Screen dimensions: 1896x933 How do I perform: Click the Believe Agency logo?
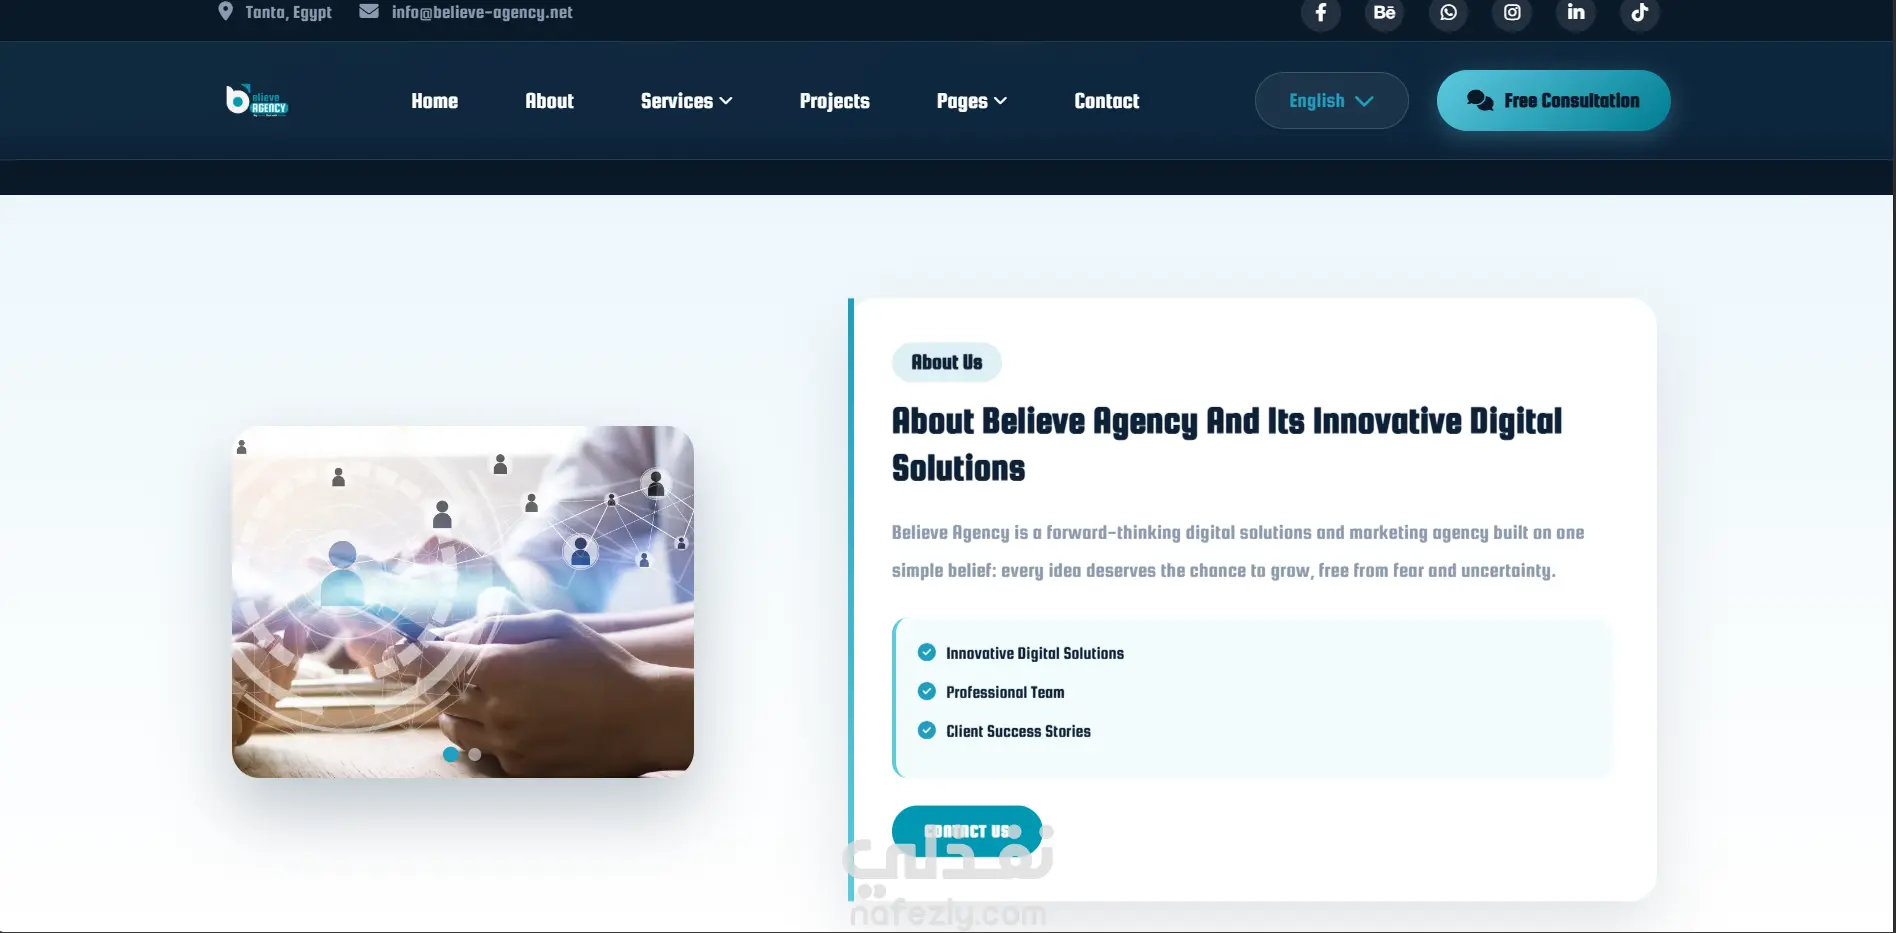pyautogui.click(x=257, y=100)
